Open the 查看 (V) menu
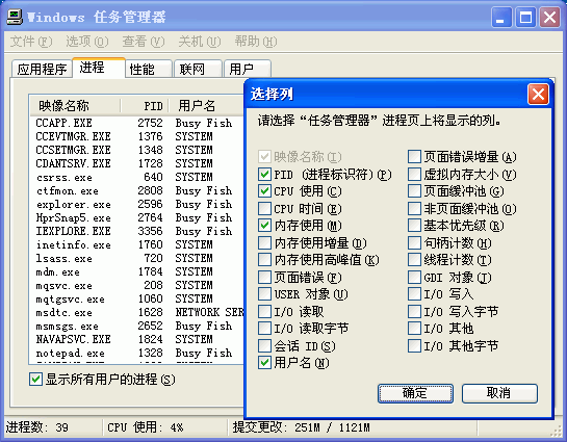This screenshot has height=442, width=567. 143,42
